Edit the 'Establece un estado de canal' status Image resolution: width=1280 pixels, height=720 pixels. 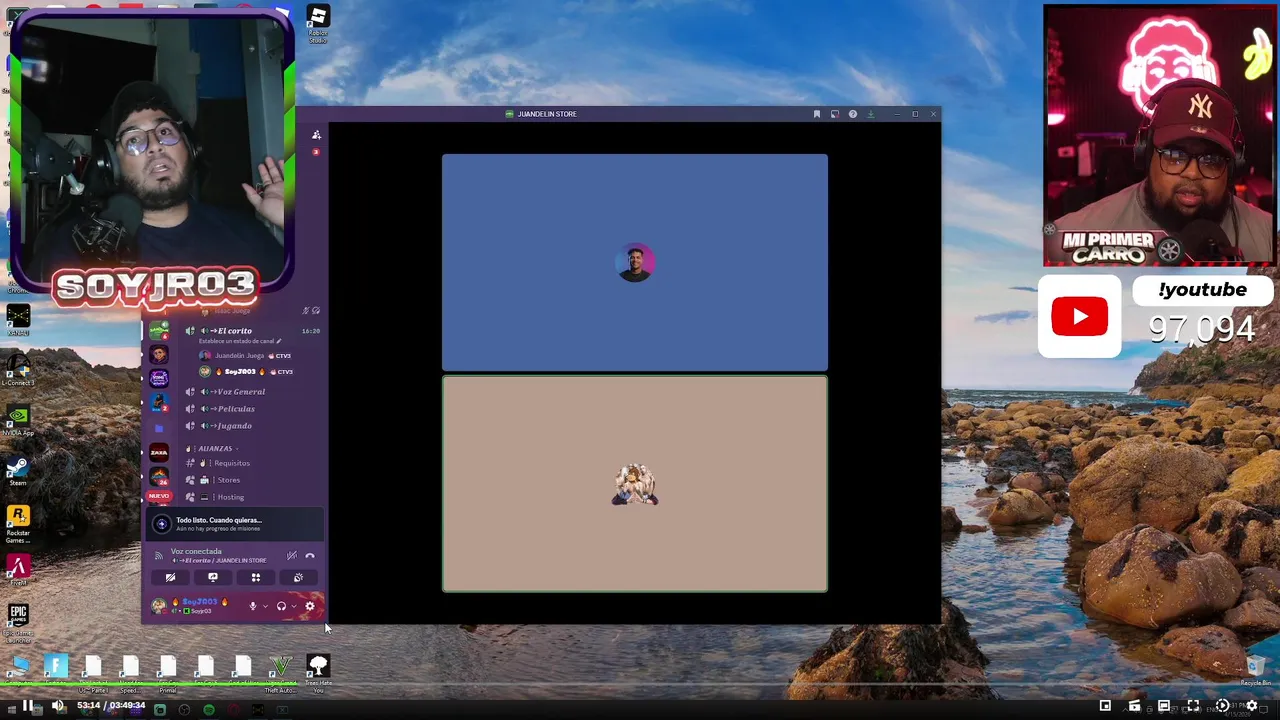(240, 341)
